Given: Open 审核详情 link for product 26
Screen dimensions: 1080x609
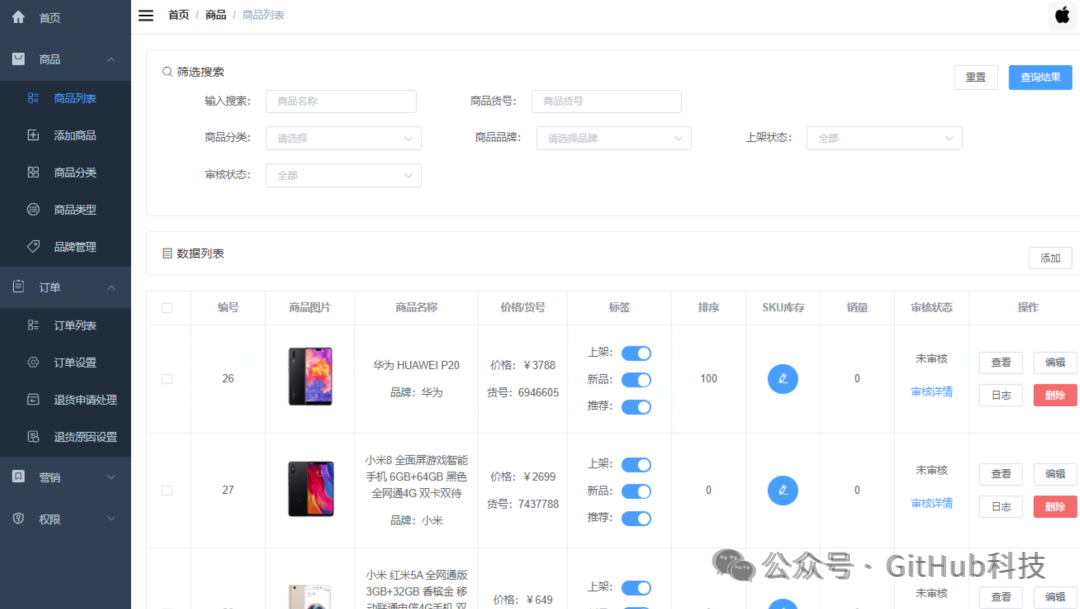Looking at the screenshot, I should point(931,391).
